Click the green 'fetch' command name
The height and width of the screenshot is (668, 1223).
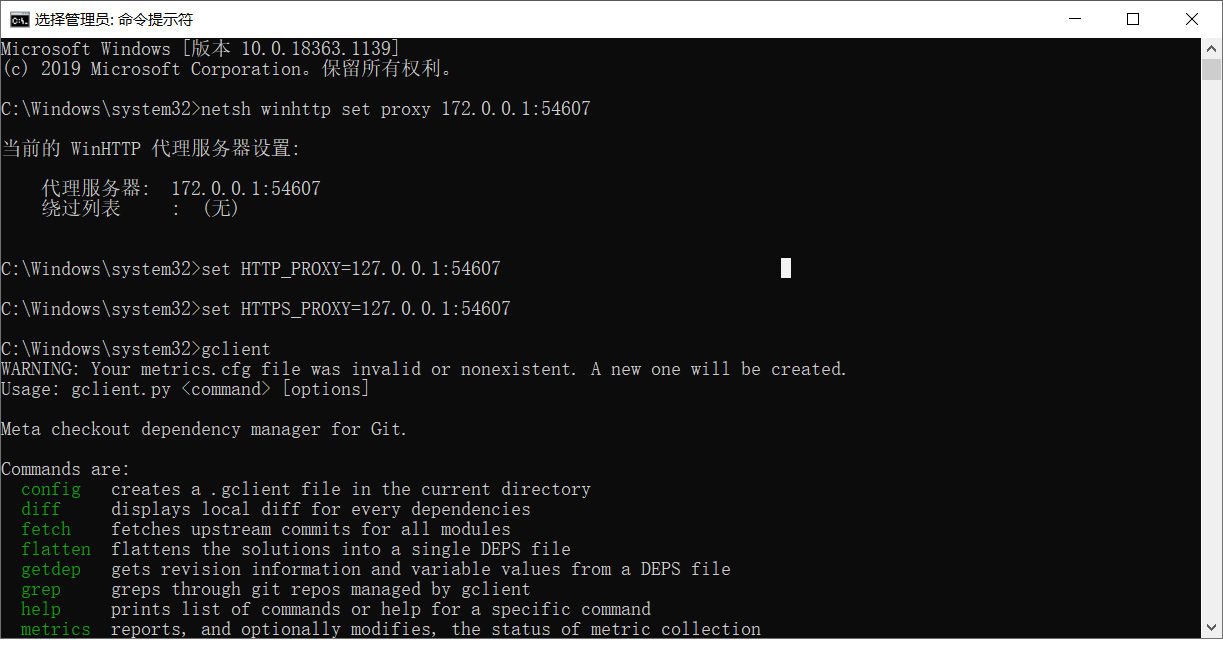(46, 529)
